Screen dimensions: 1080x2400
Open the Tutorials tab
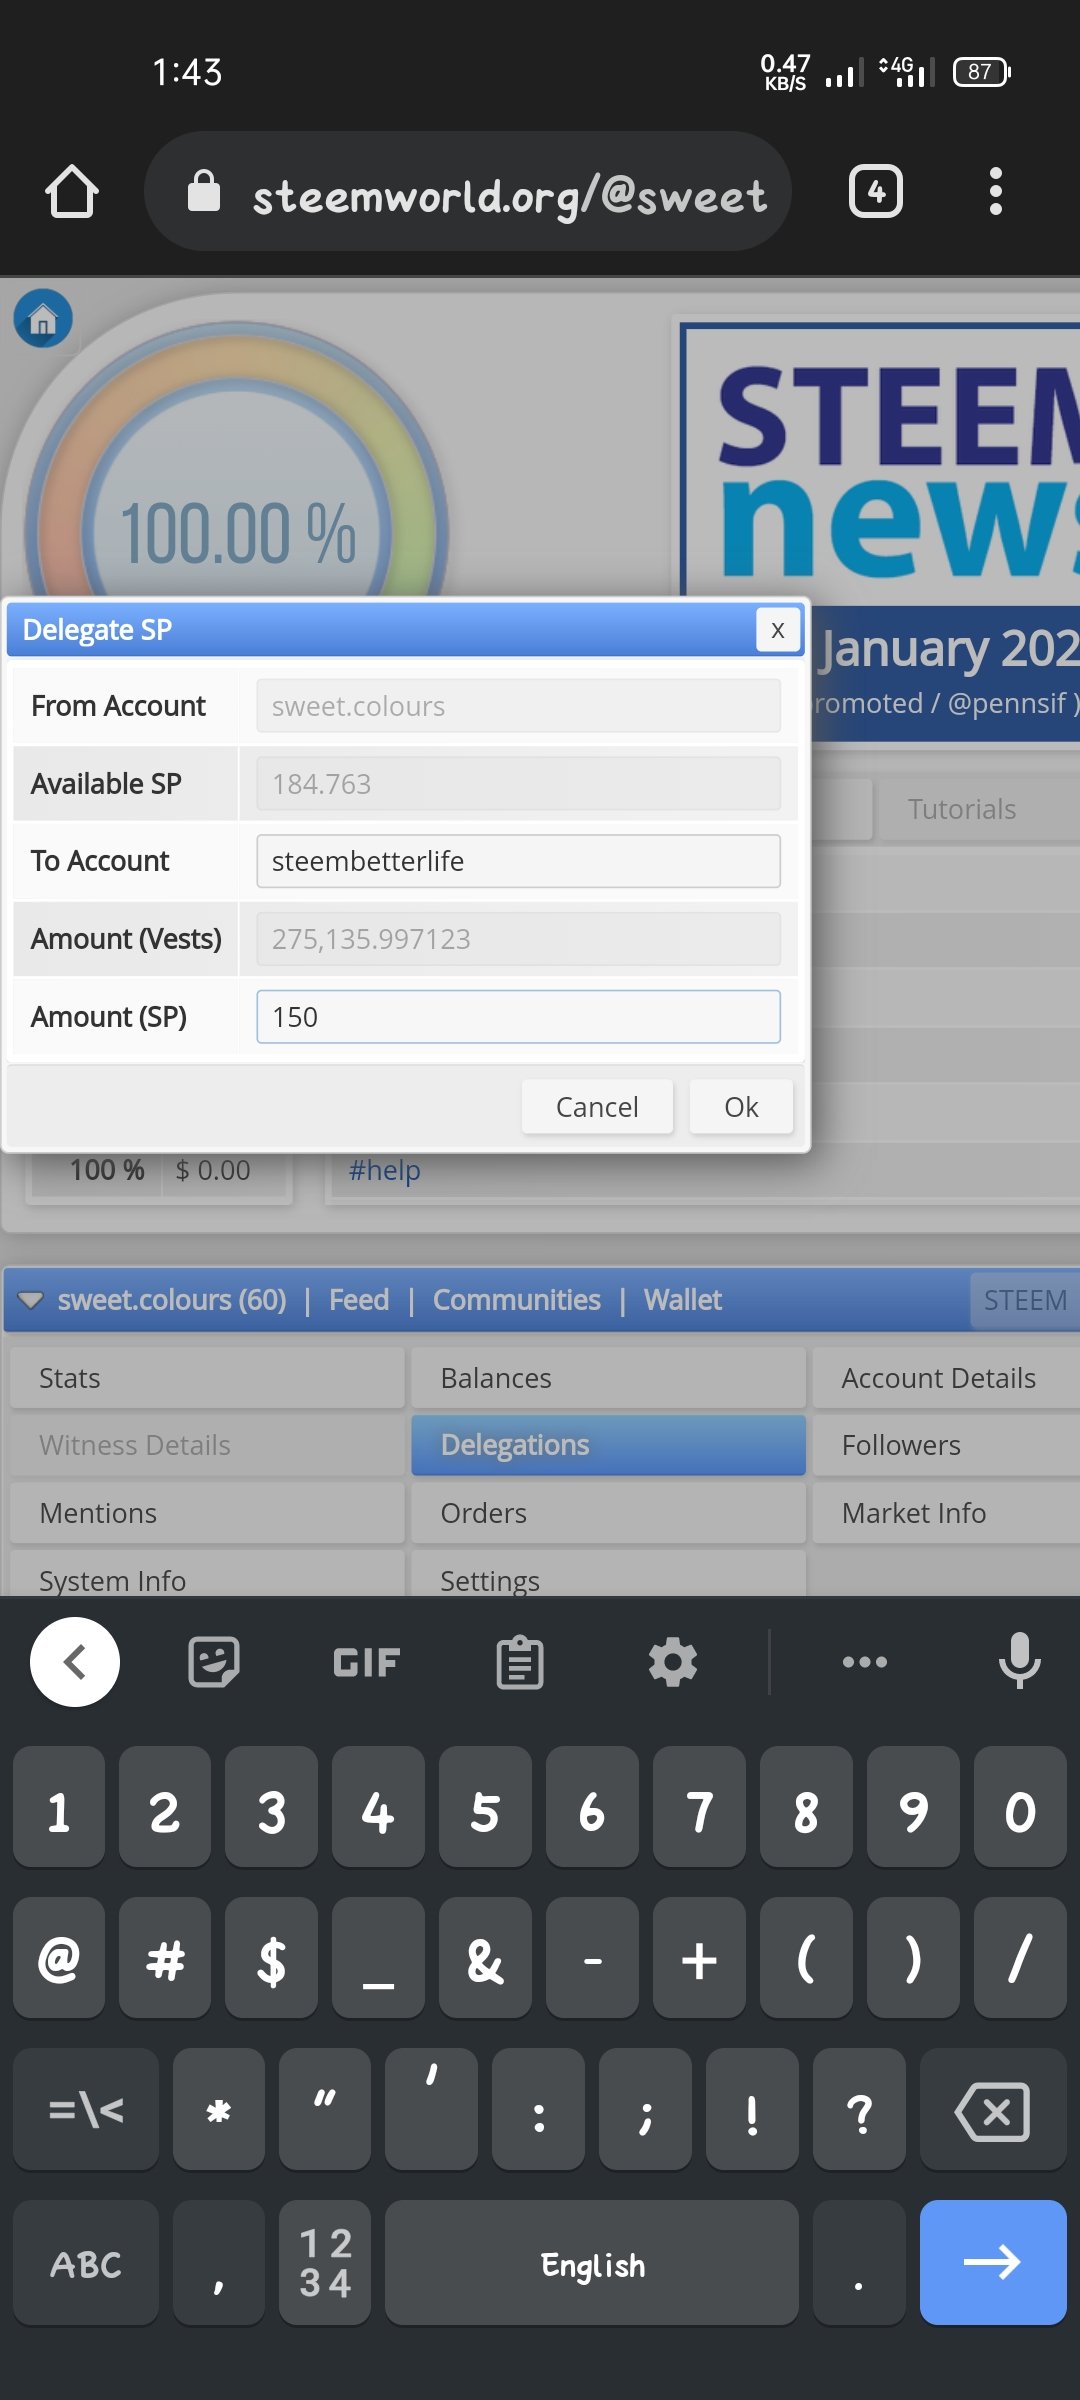(978, 809)
